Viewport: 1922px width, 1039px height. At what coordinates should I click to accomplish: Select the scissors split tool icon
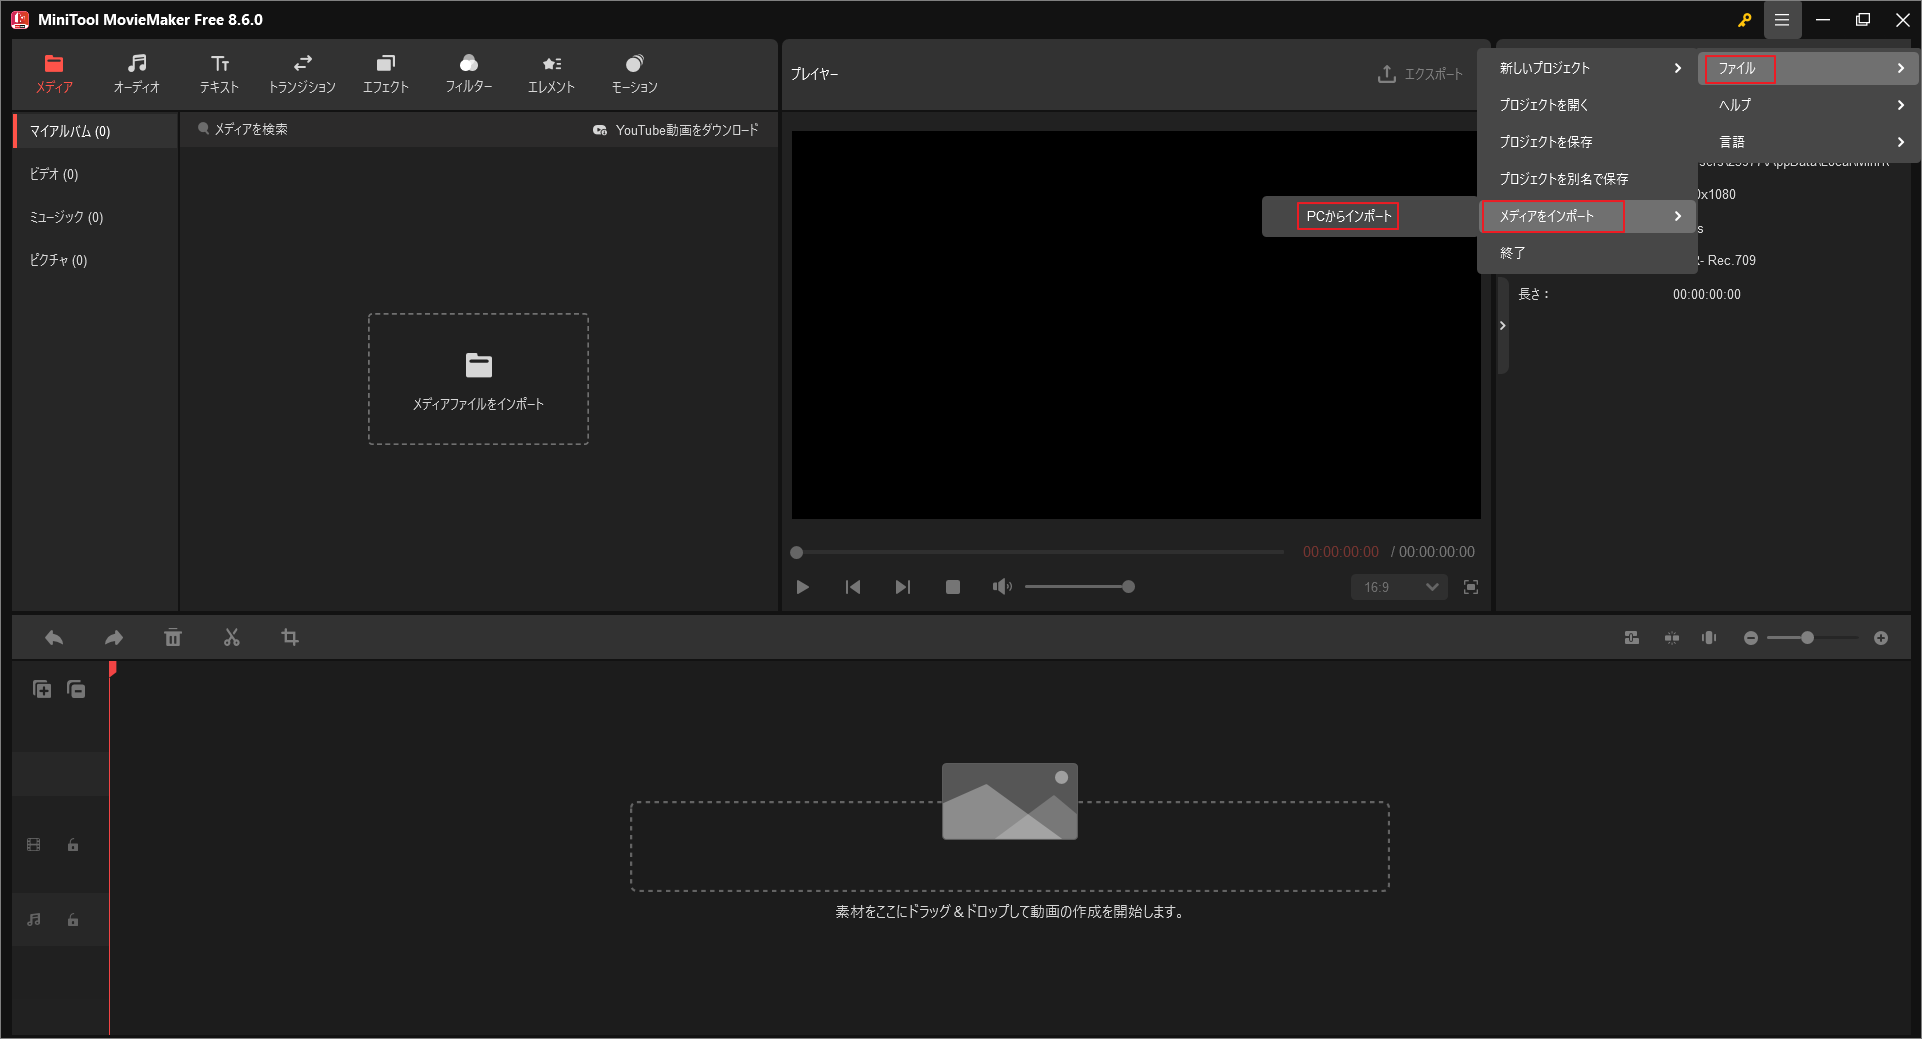pos(231,637)
